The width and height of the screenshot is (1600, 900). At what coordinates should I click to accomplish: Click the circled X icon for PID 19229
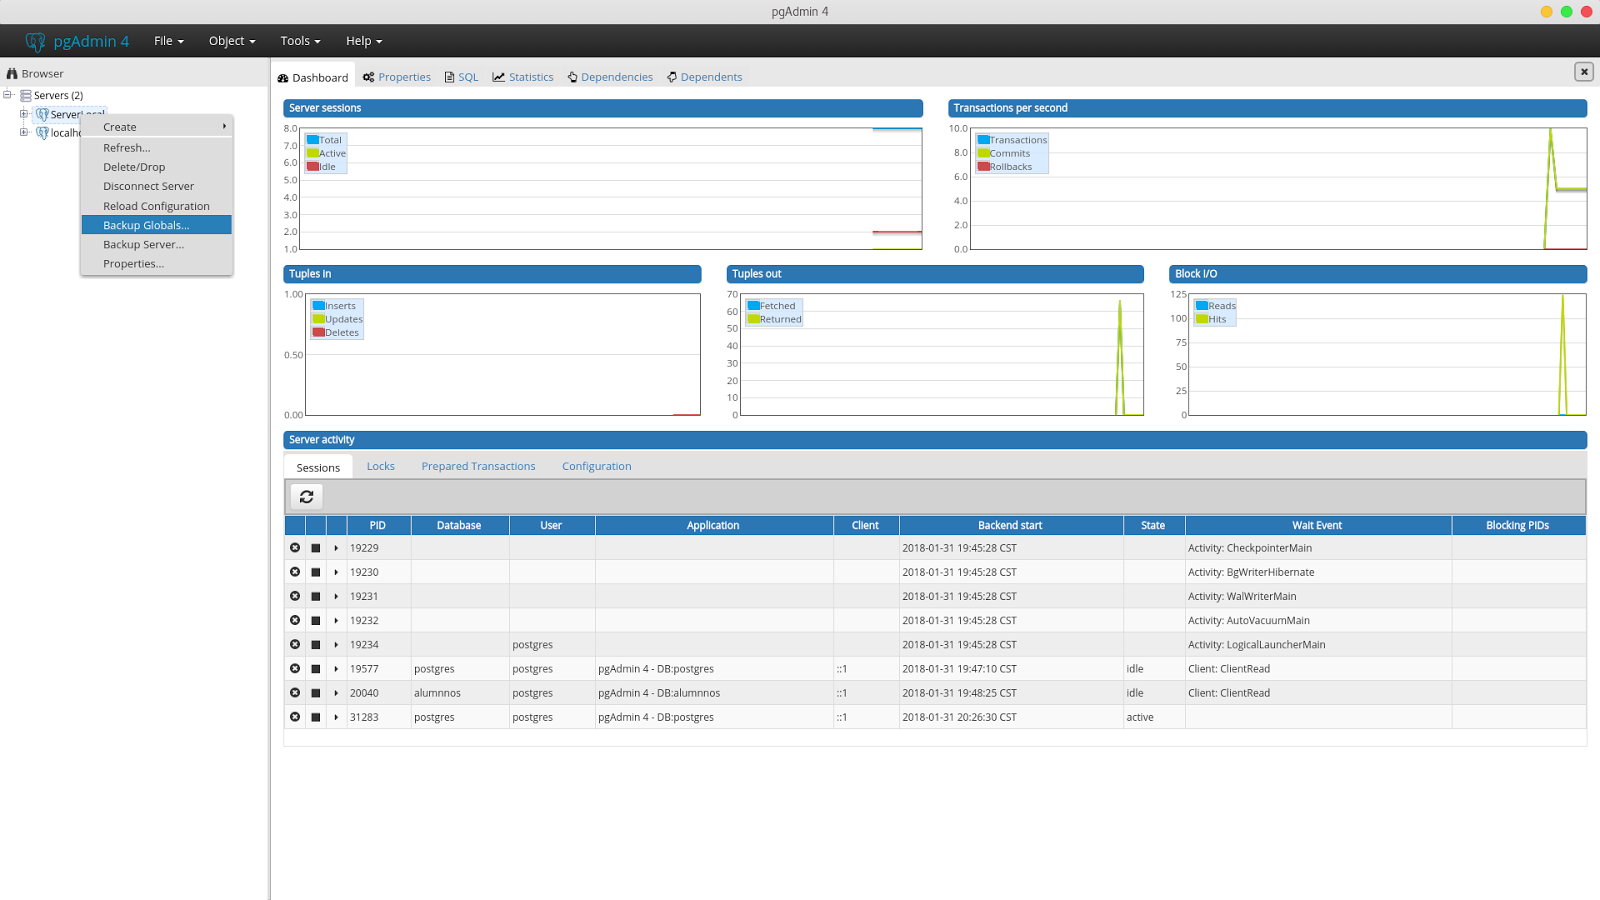[295, 548]
